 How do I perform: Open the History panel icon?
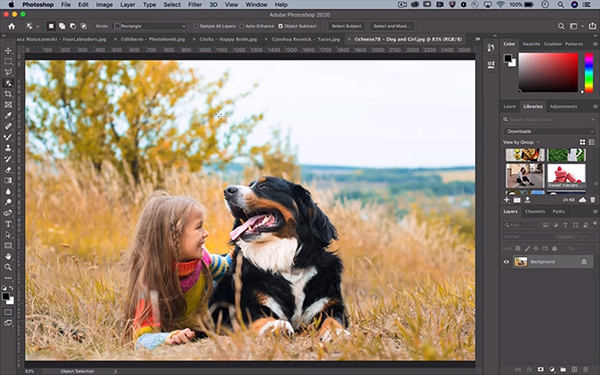pyautogui.click(x=491, y=47)
